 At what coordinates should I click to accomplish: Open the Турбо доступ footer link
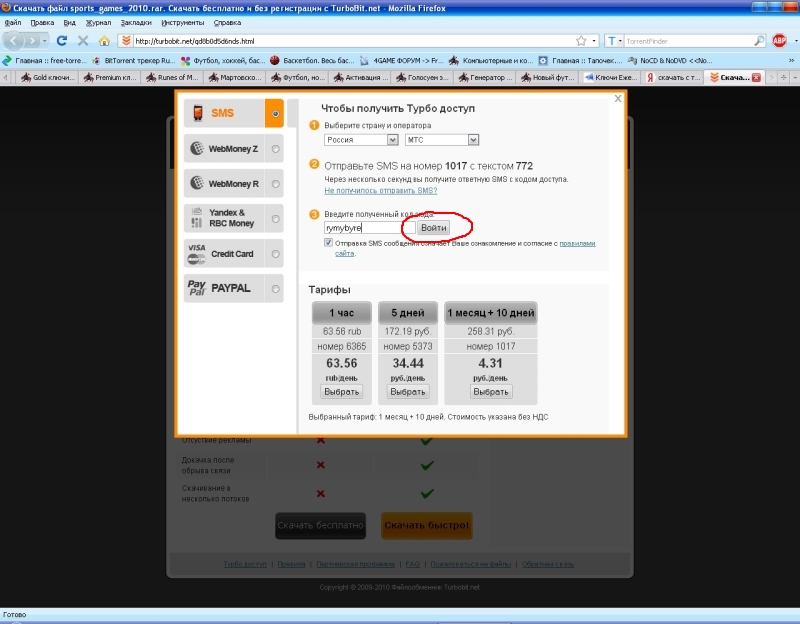pos(245,564)
